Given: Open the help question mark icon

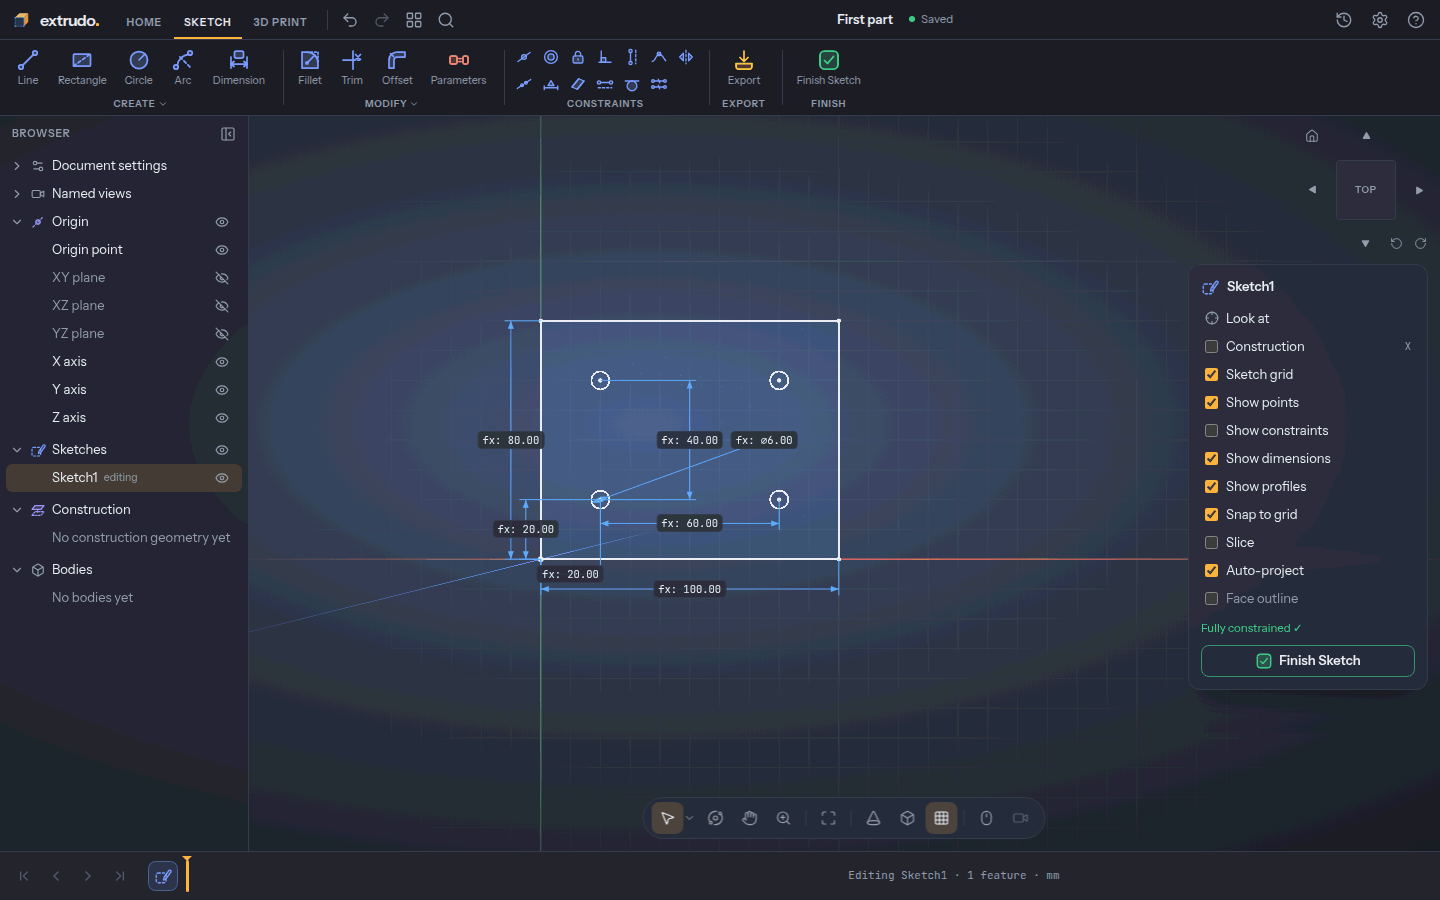Looking at the screenshot, I should (x=1416, y=20).
